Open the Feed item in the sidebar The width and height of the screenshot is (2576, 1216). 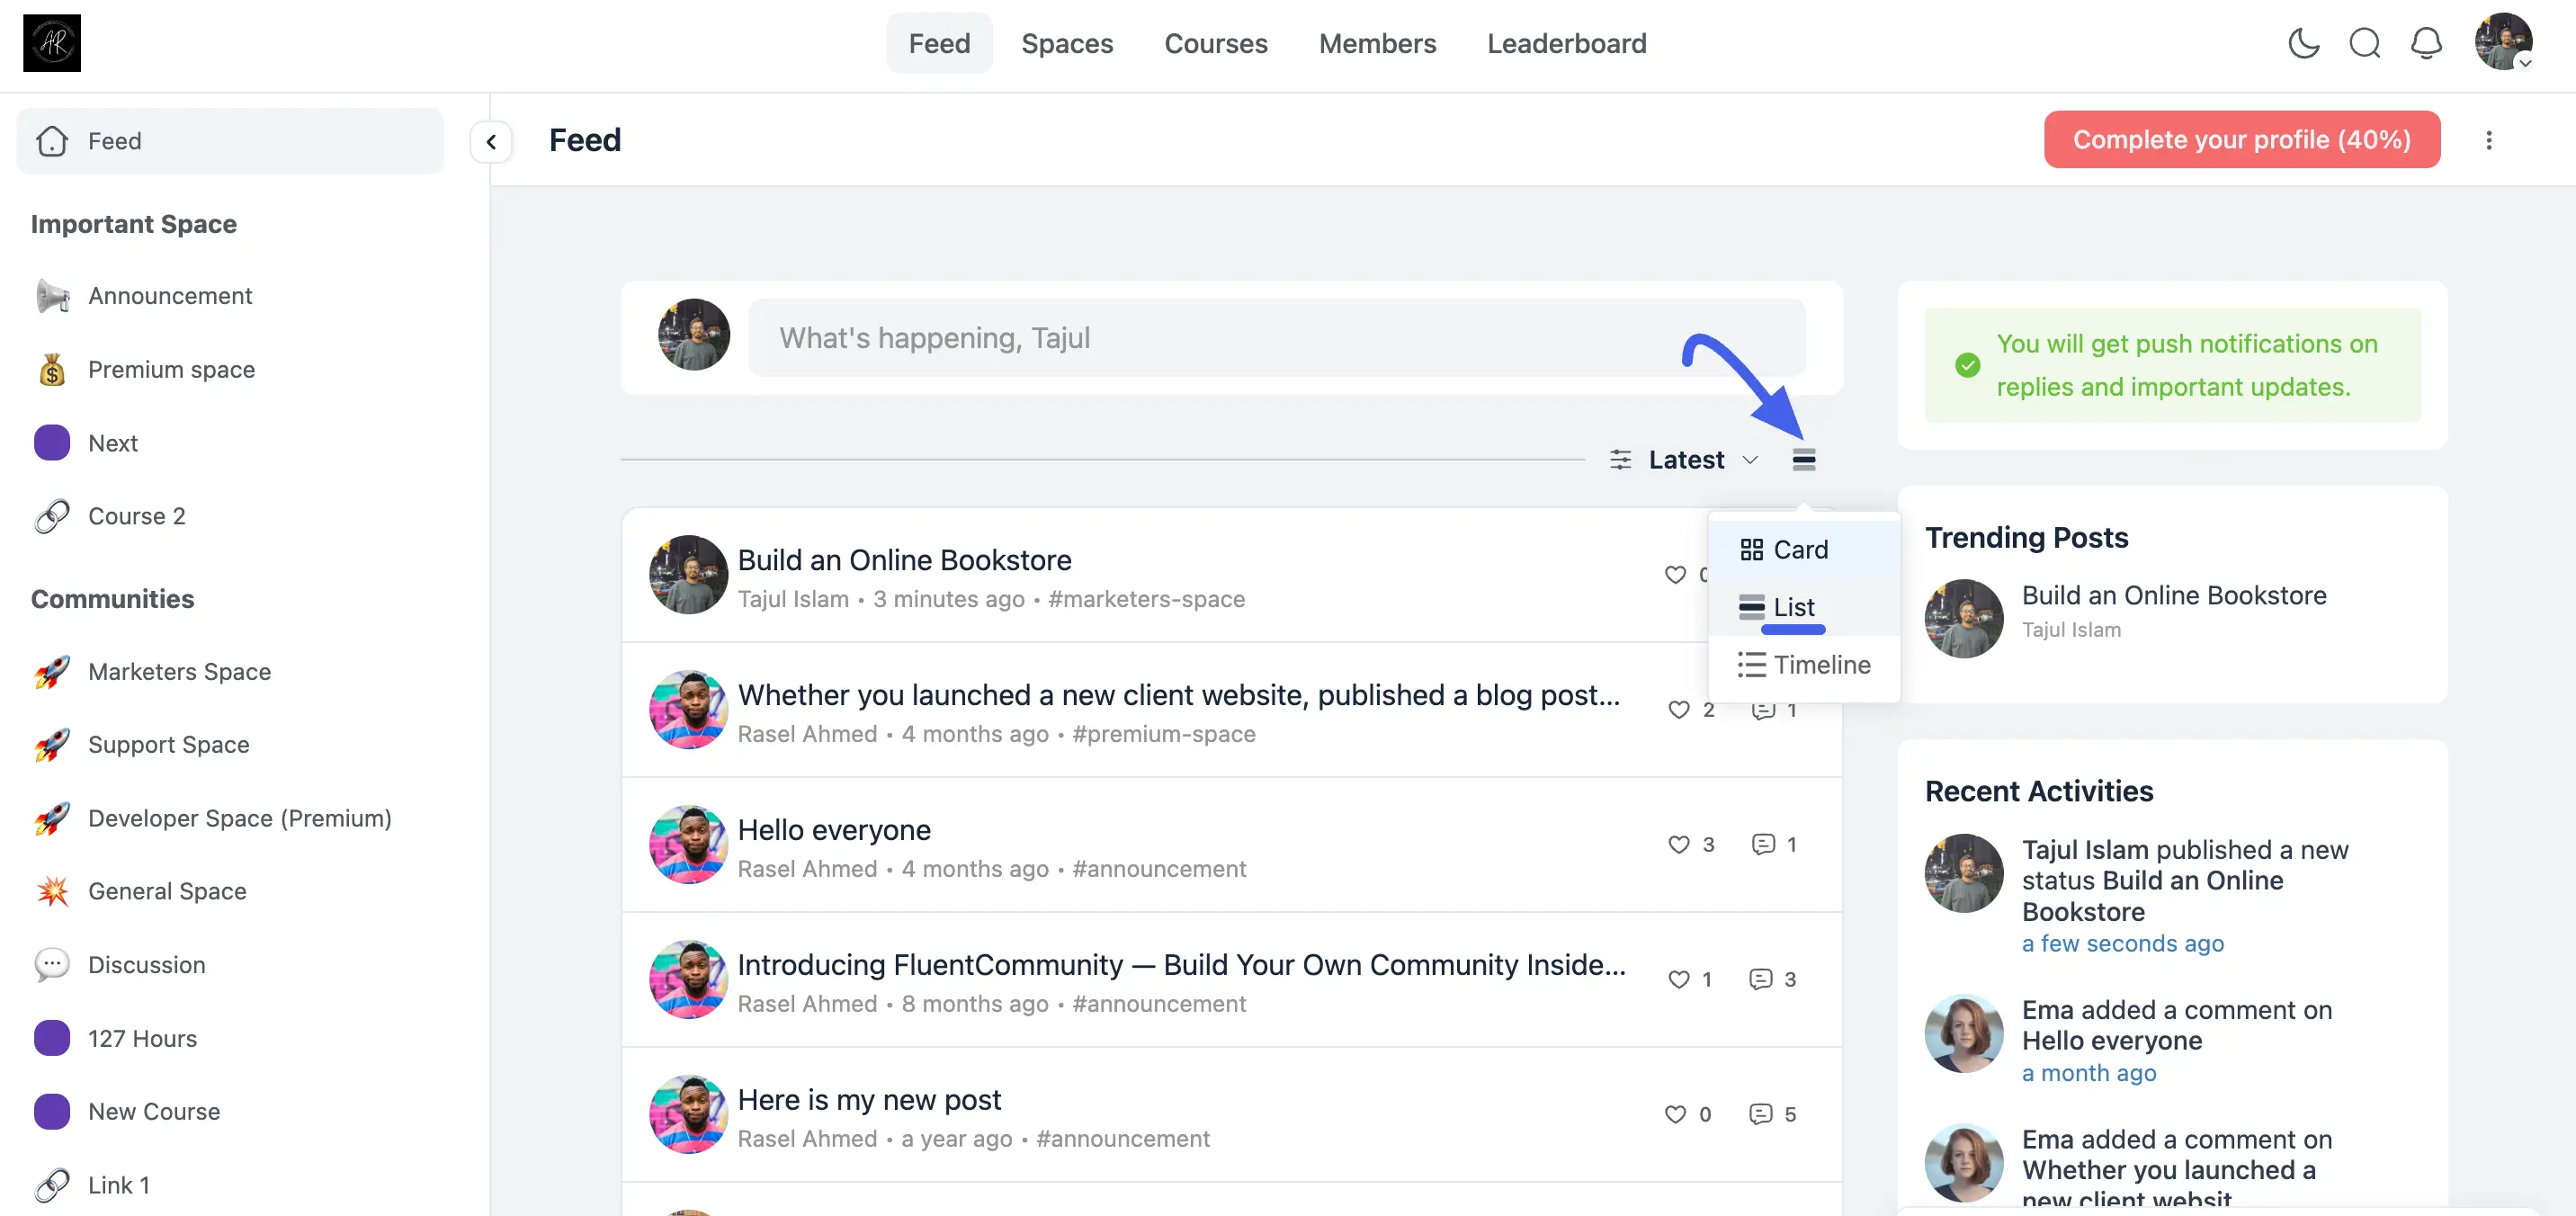click(x=230, y=141)
